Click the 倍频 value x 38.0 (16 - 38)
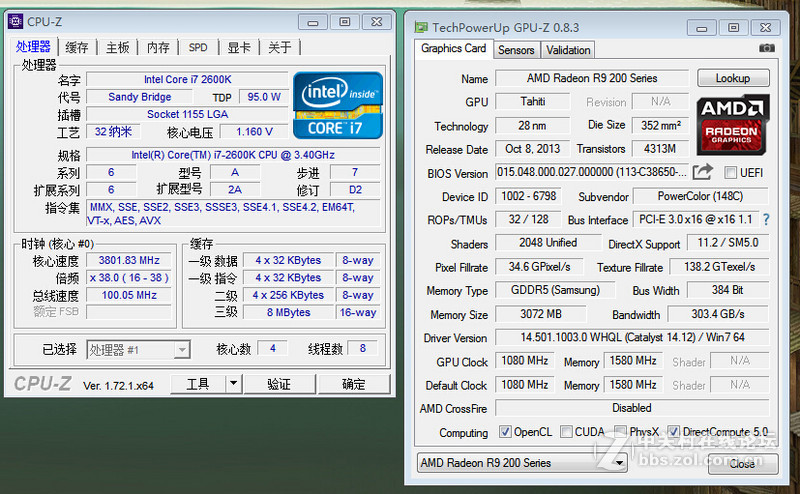Viewport: 800px width, 494px height. (x=129, y=278)
